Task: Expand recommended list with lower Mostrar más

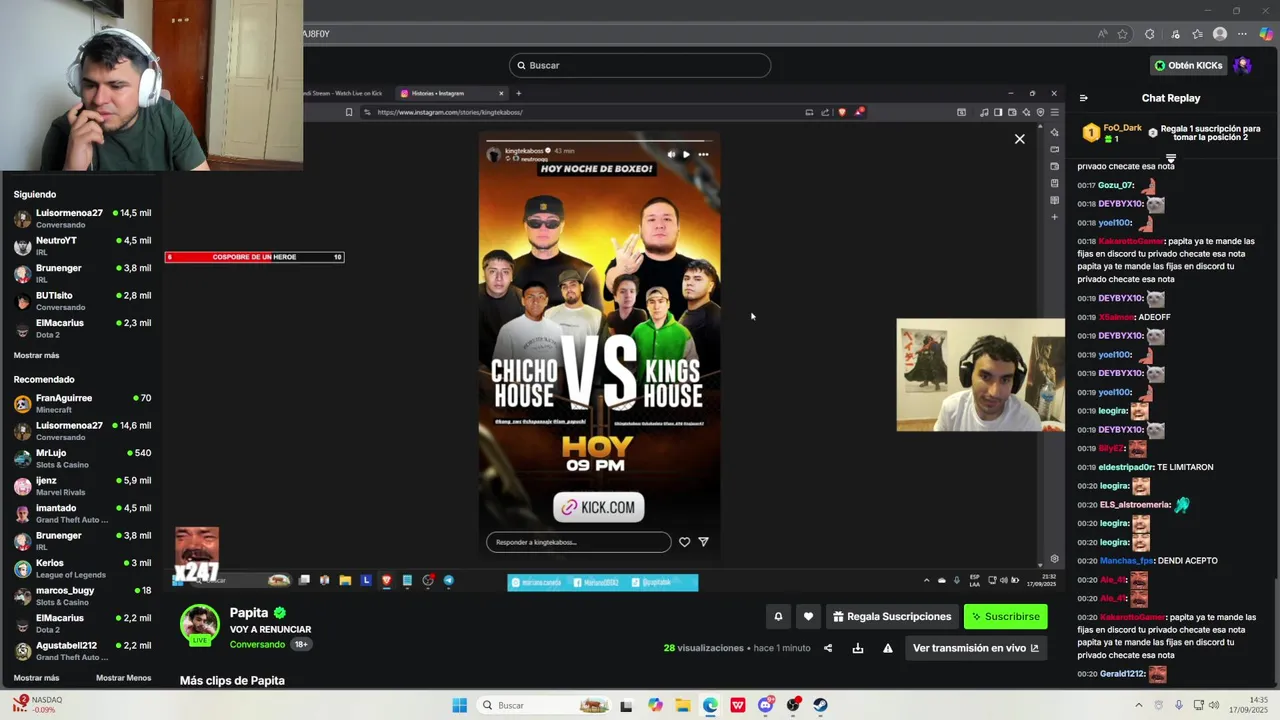Action: pyautogui.click(x=36, y=678)
